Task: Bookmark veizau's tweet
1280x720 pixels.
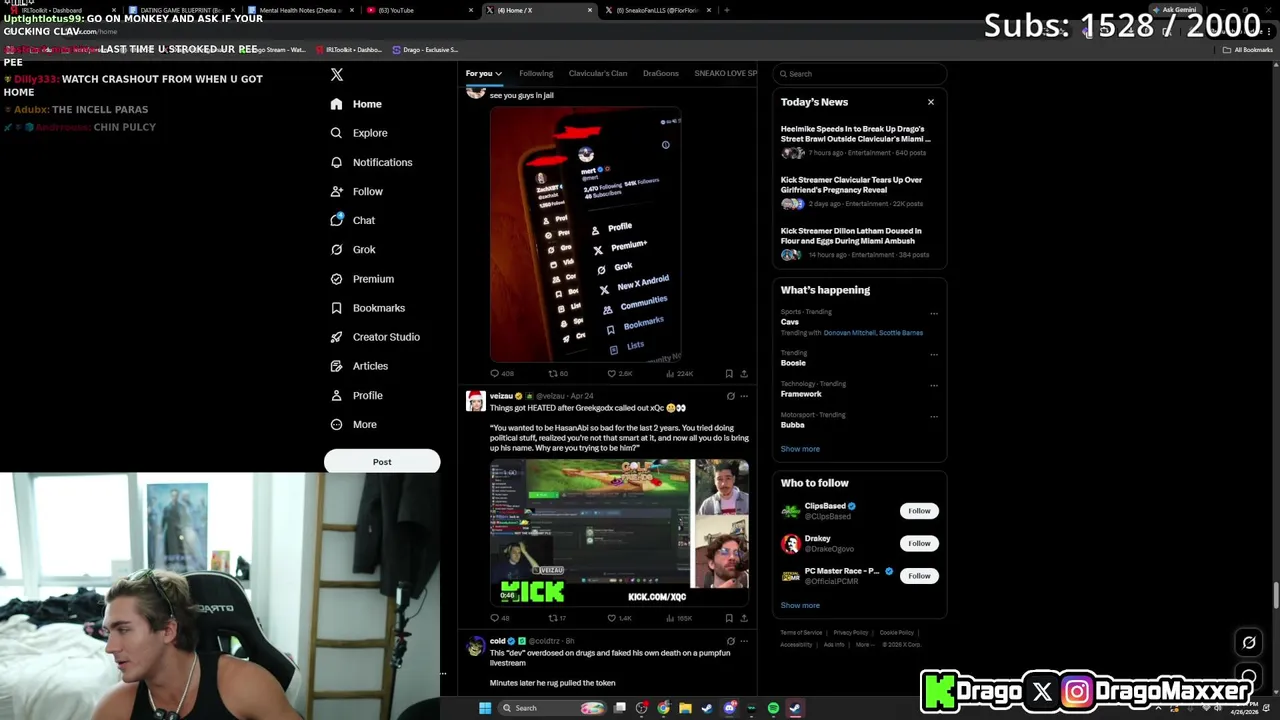Action: [x=728, y=618]
